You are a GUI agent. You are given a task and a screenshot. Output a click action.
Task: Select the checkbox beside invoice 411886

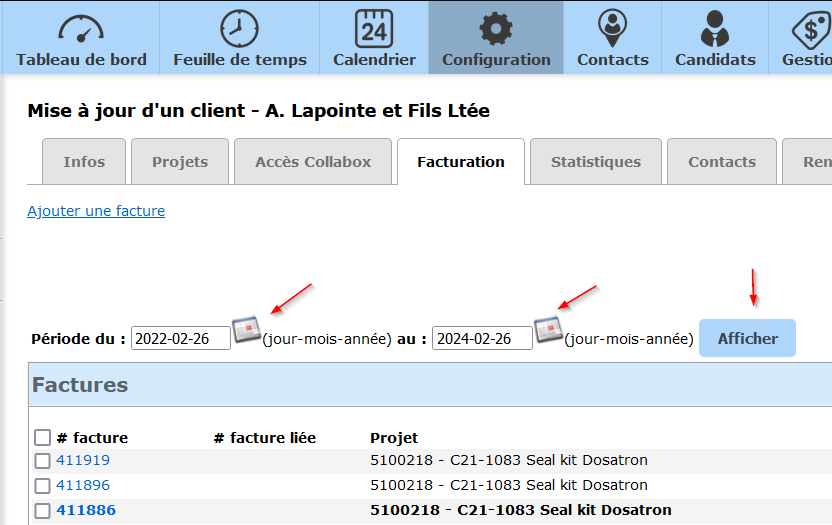click(42, 511)
